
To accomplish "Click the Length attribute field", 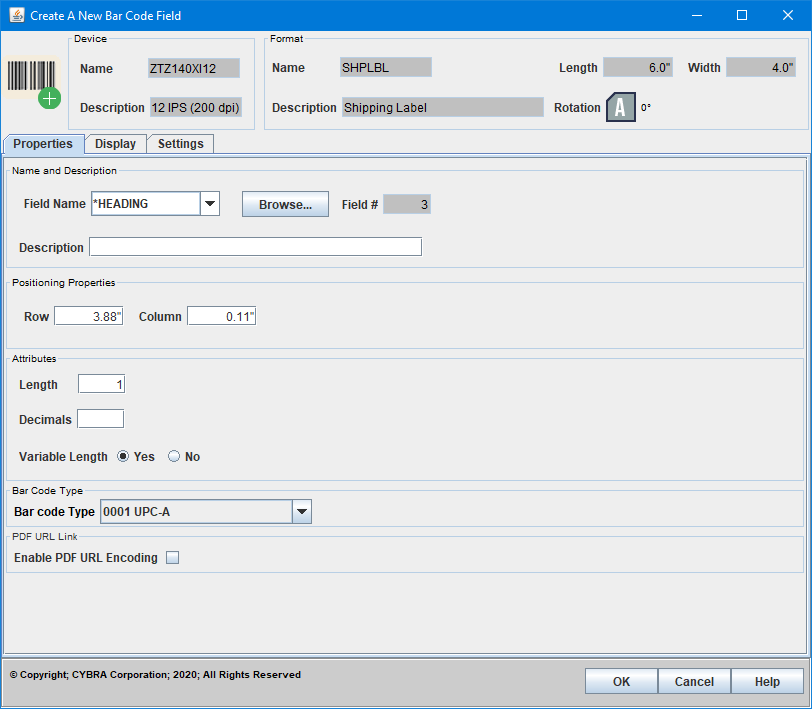I will click(102, 384).
